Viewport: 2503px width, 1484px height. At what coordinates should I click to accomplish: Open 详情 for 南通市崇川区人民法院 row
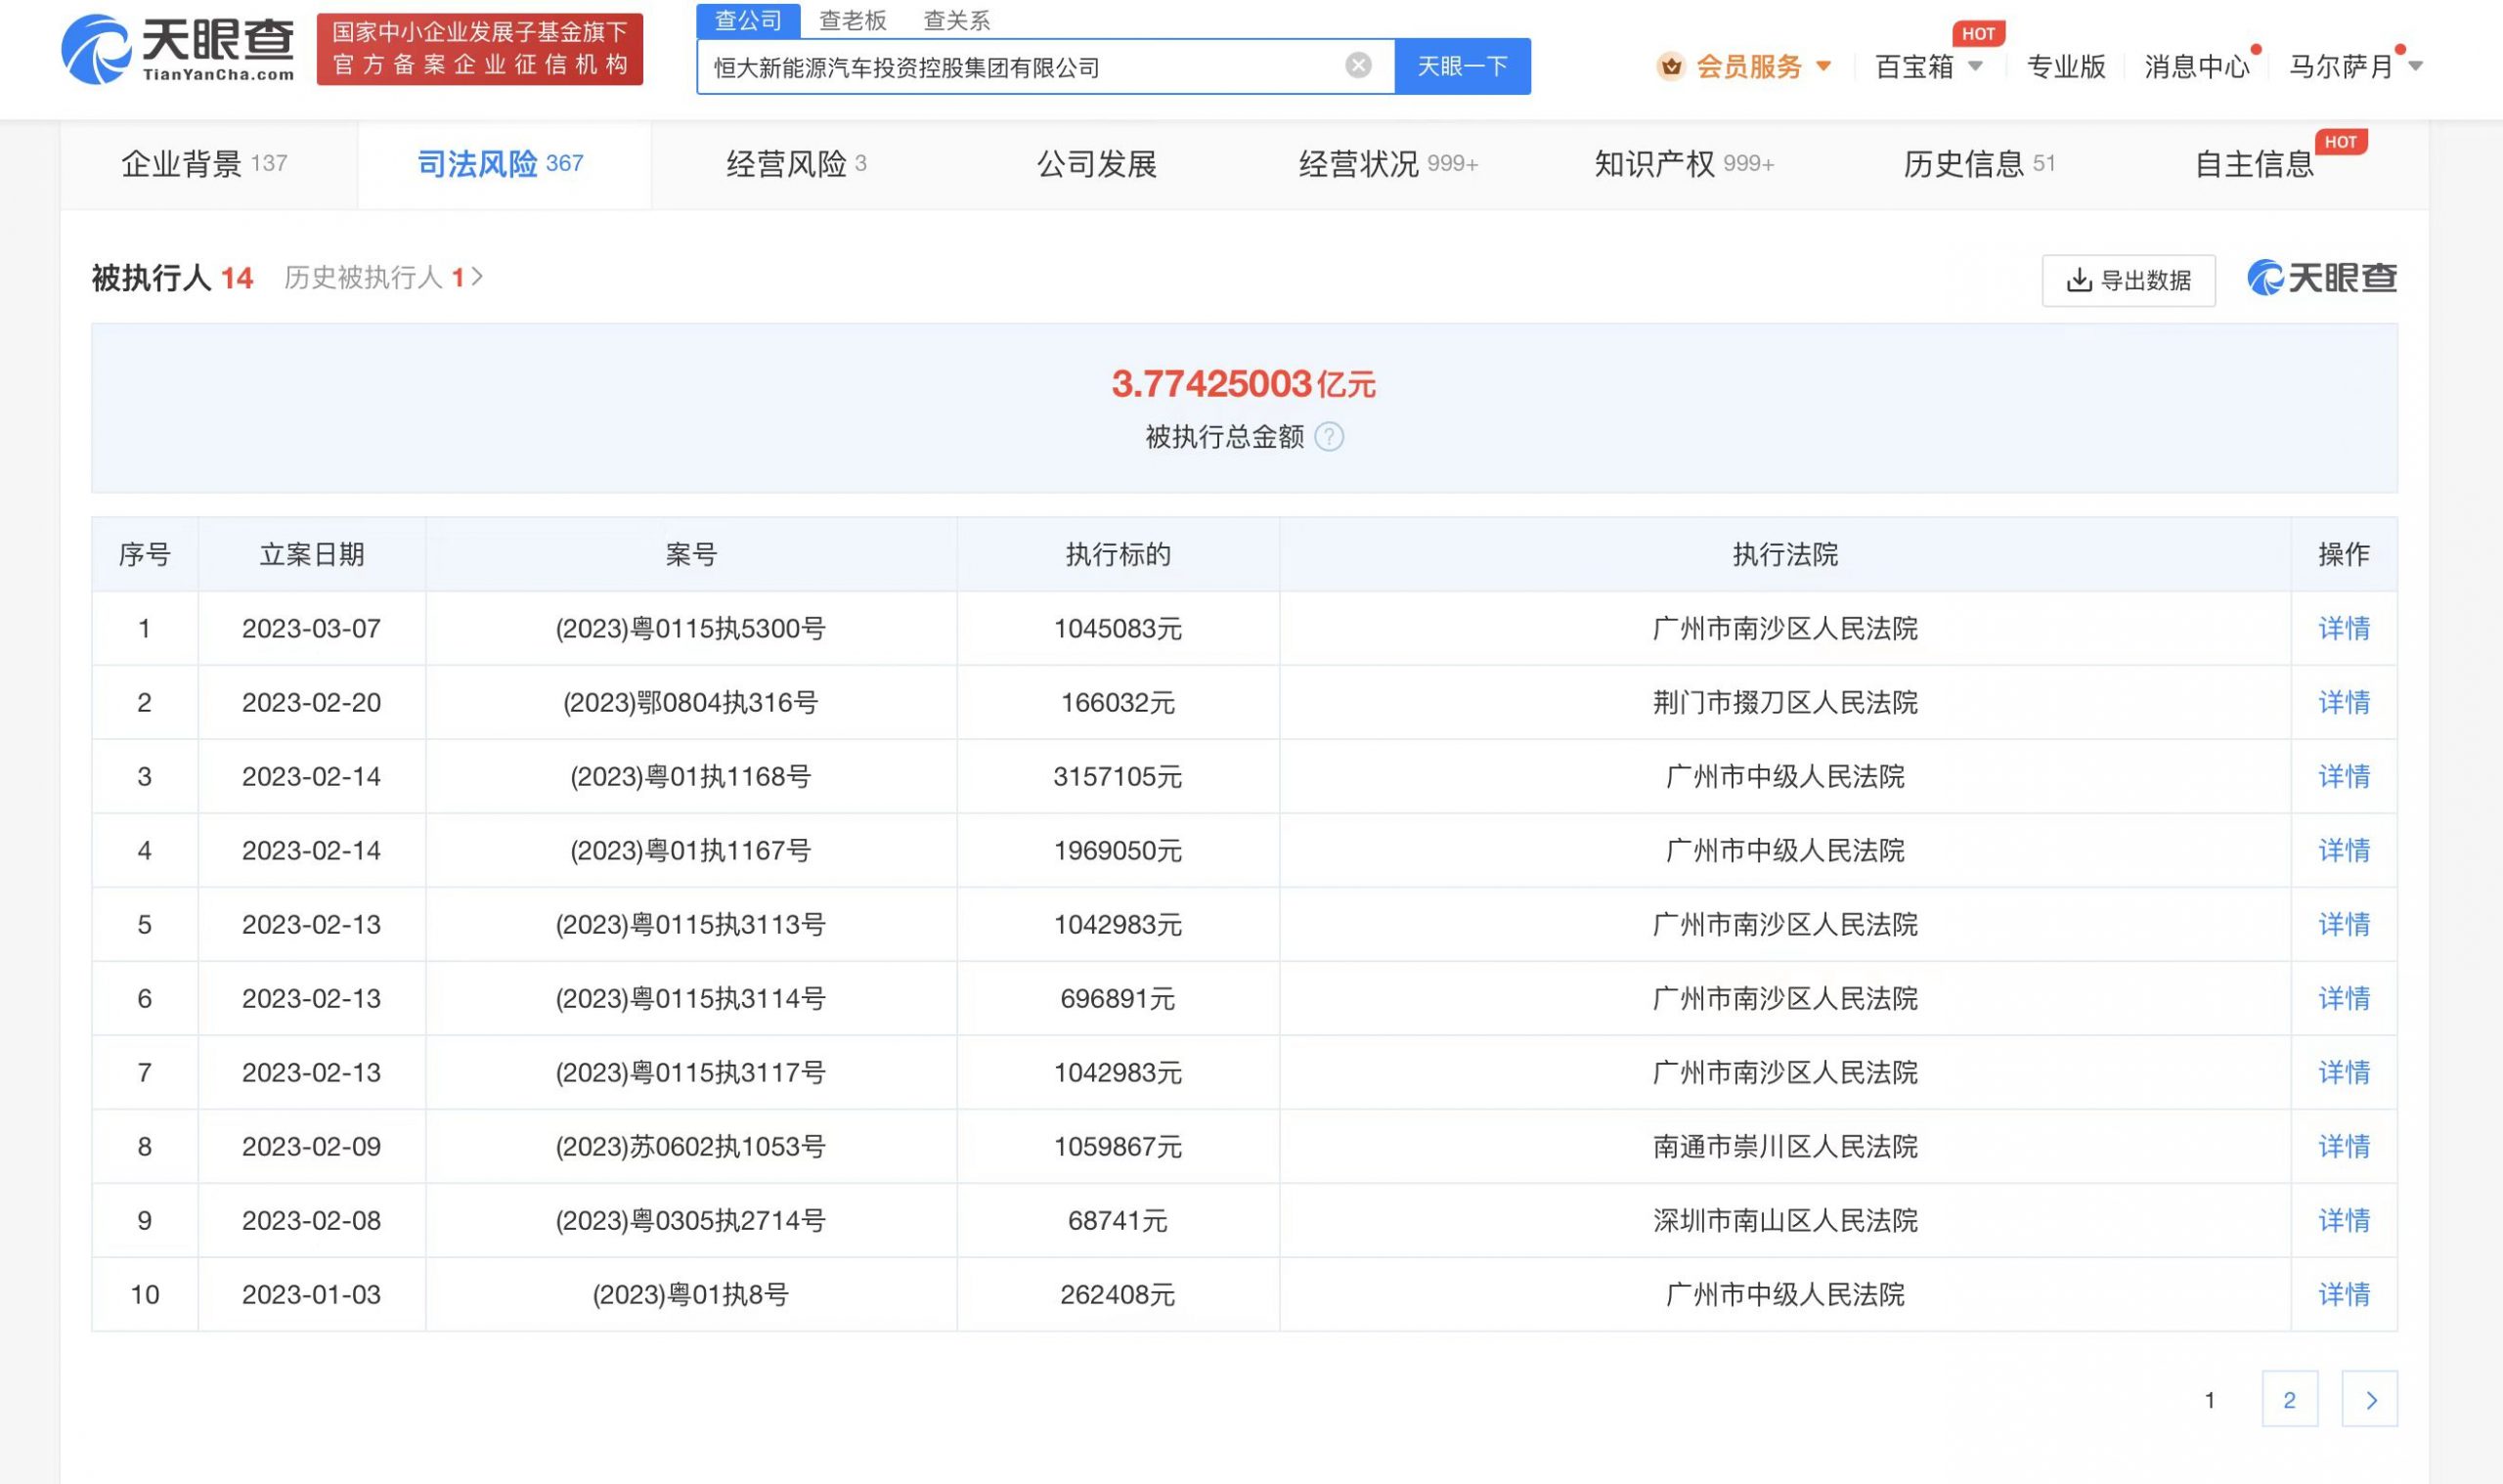[2343, 1147]
